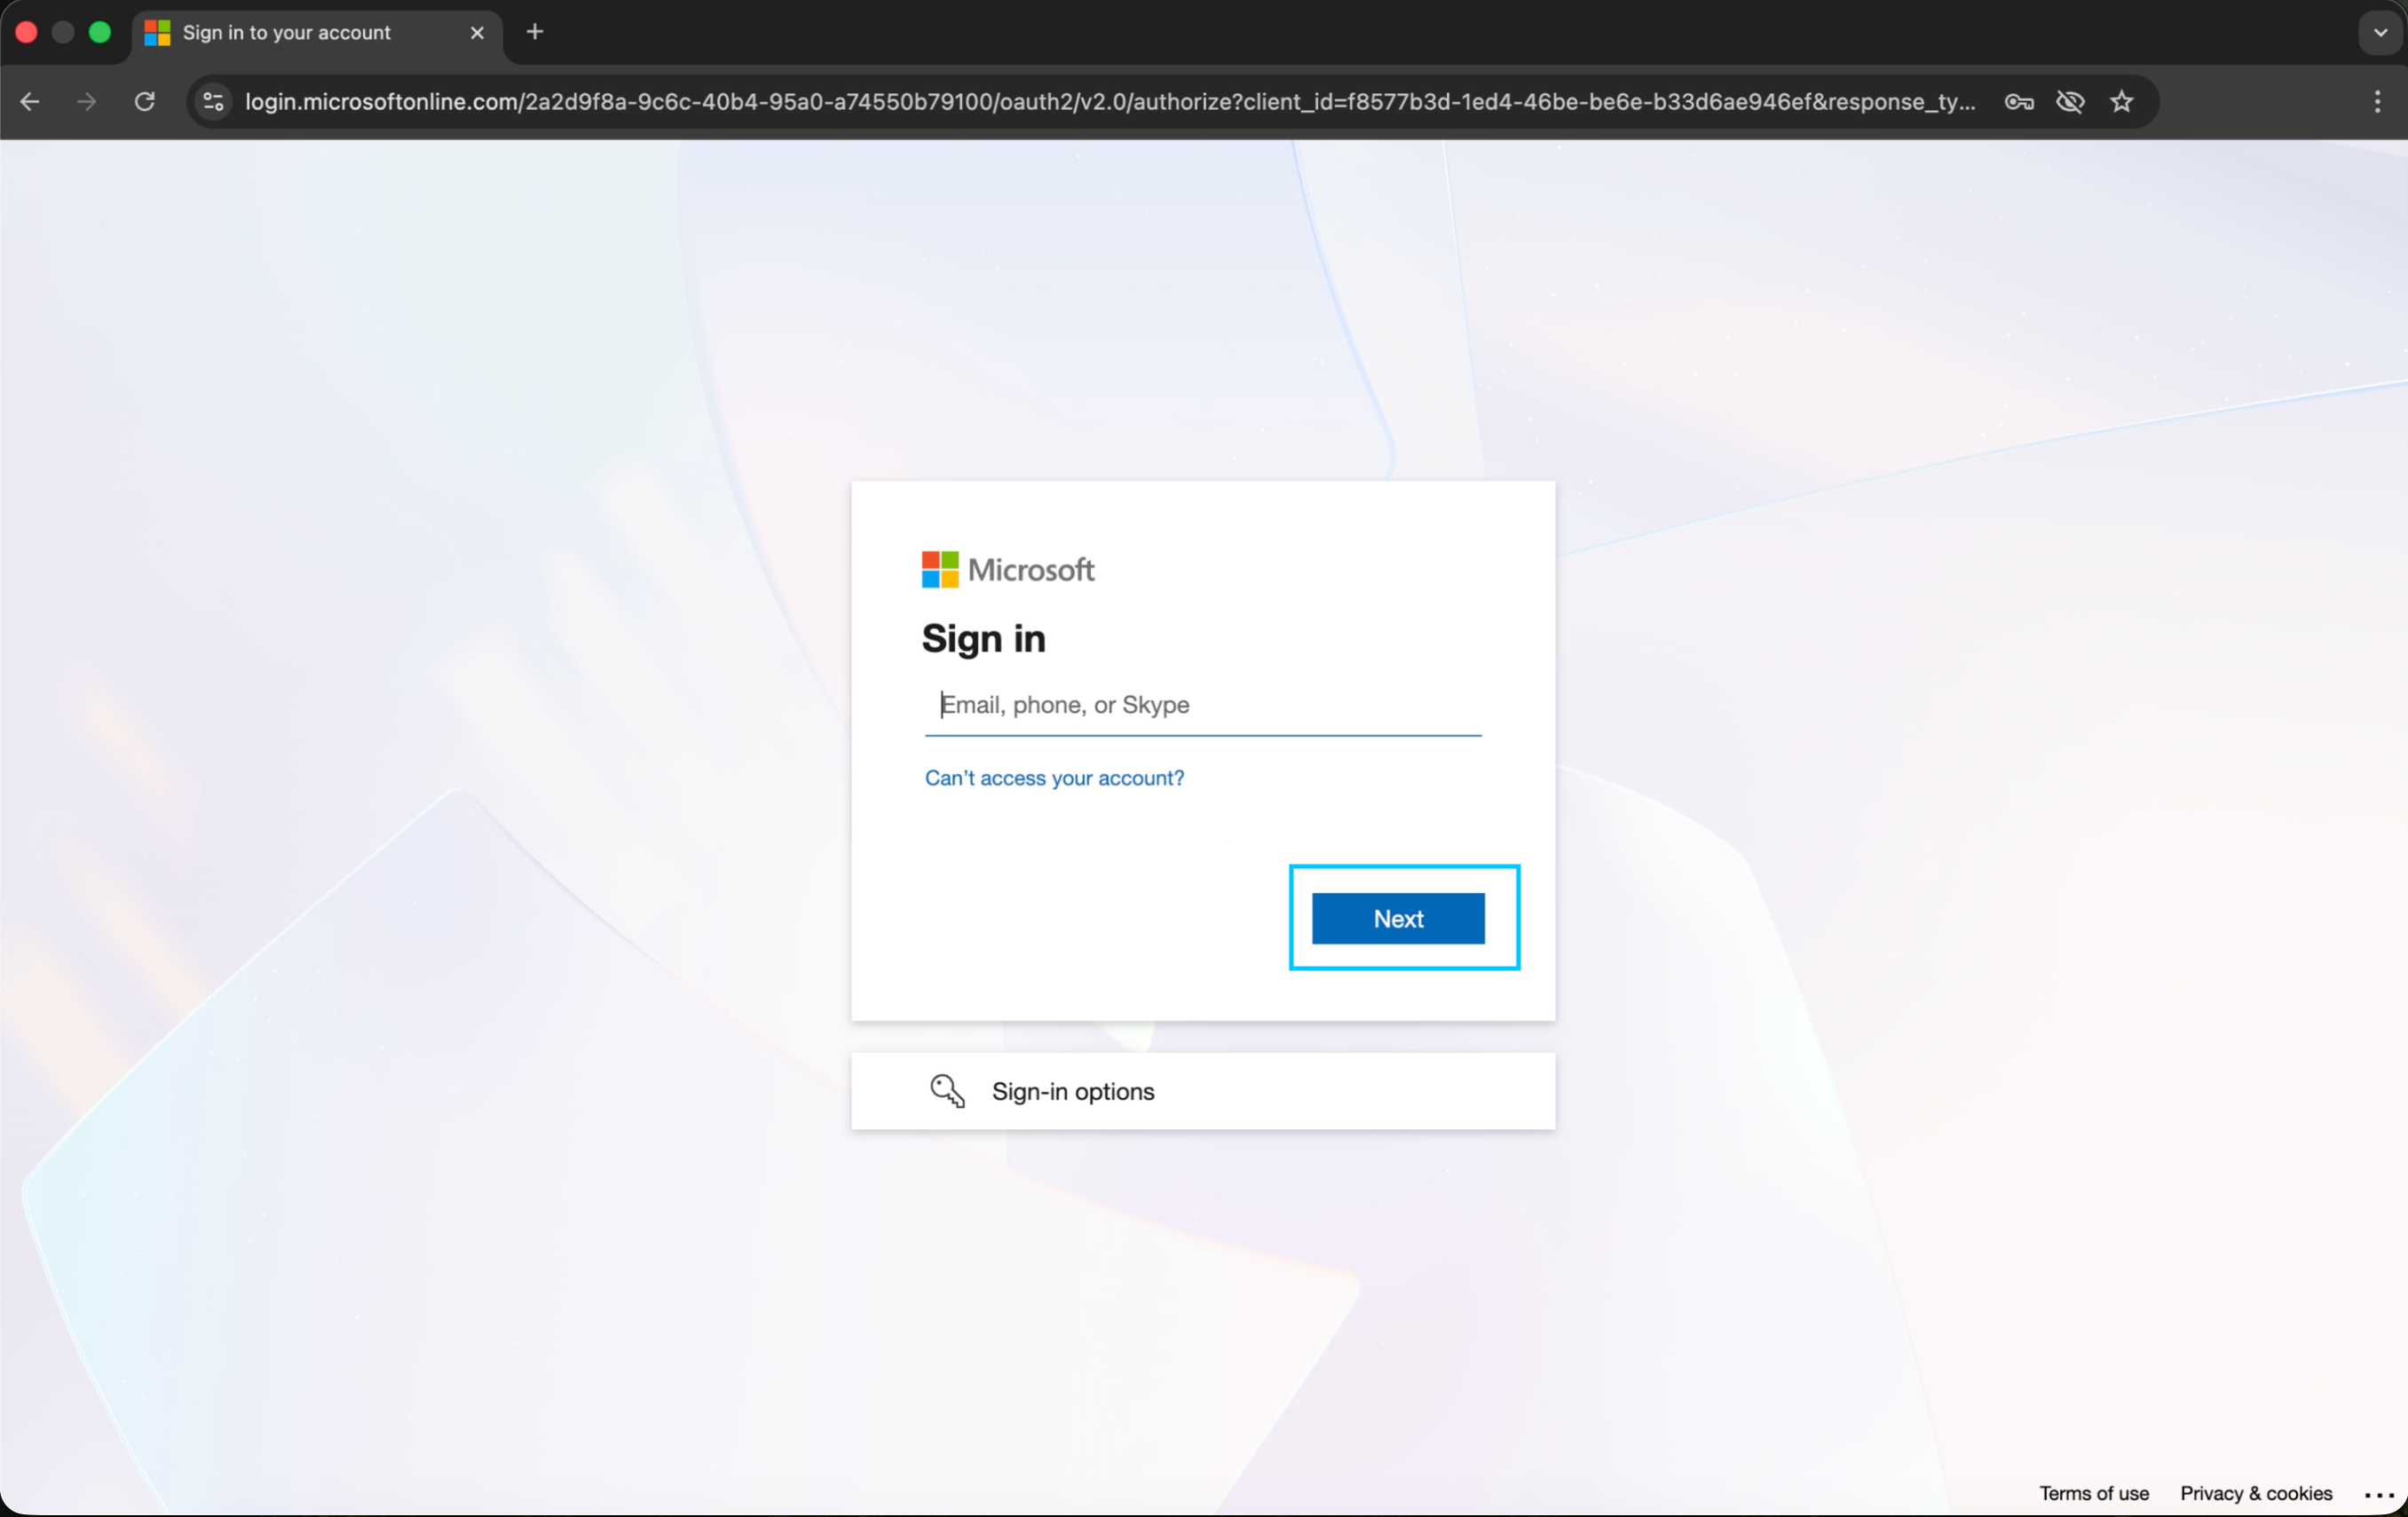Screen dimensions: 2408x1517
Task: Click the key icon next to Sign-in options
Action: (947, 1091)
